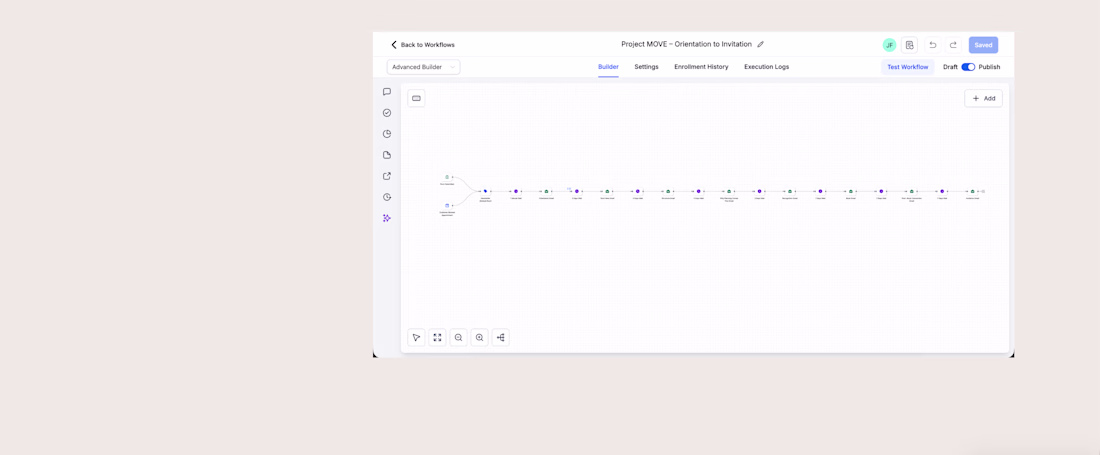
Task: Edit workflow name with pencil icon
Action: [760, 44]
